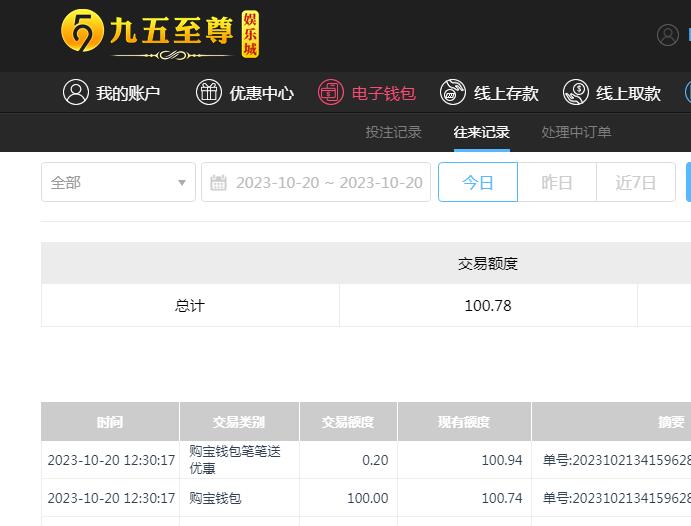Select the 今日 filter button
The width and height of the screenshot is (691, 526).
click(x=478, y=182)
